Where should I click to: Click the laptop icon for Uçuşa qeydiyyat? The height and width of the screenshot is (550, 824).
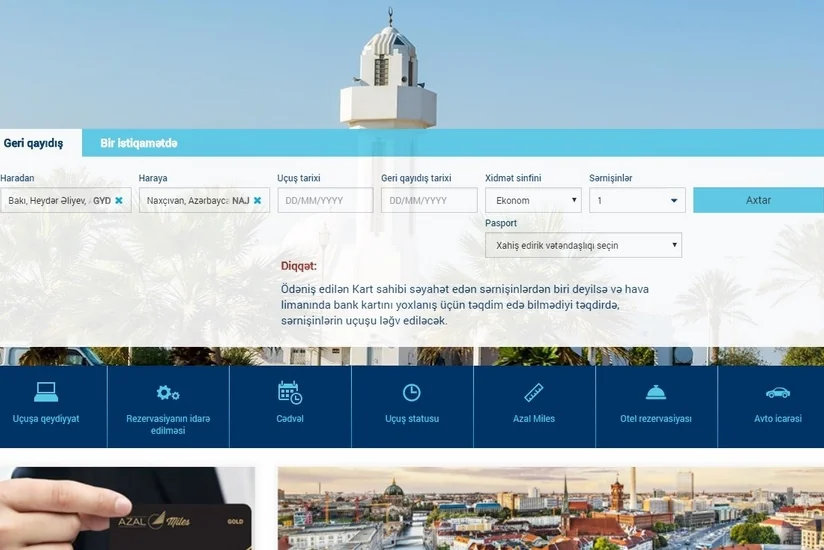46,392
